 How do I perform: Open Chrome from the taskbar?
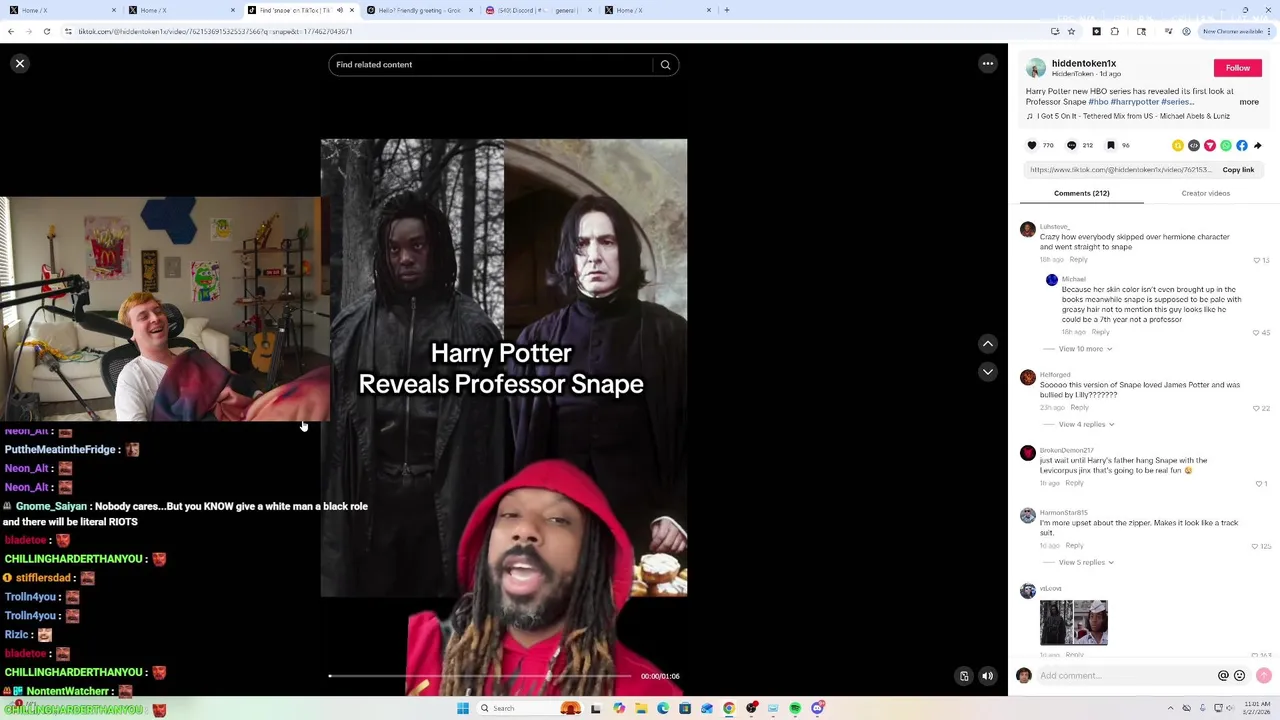point(729,709)
